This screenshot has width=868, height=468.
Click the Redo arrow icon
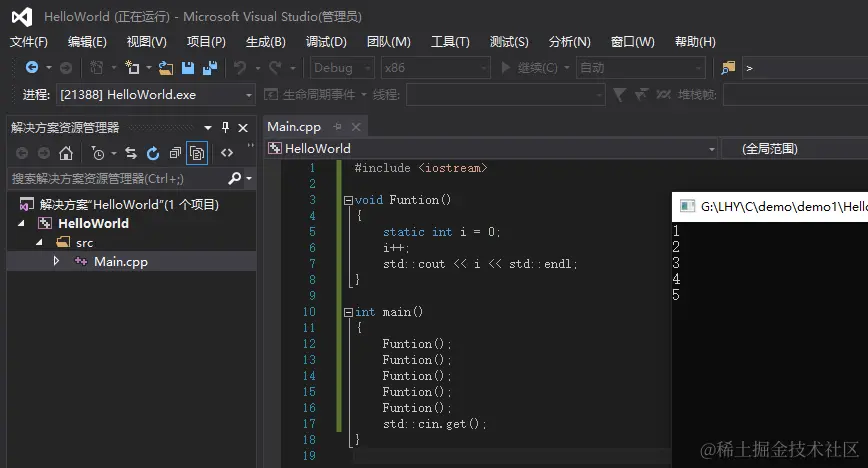pyautogui.click(x=275, y=68)
